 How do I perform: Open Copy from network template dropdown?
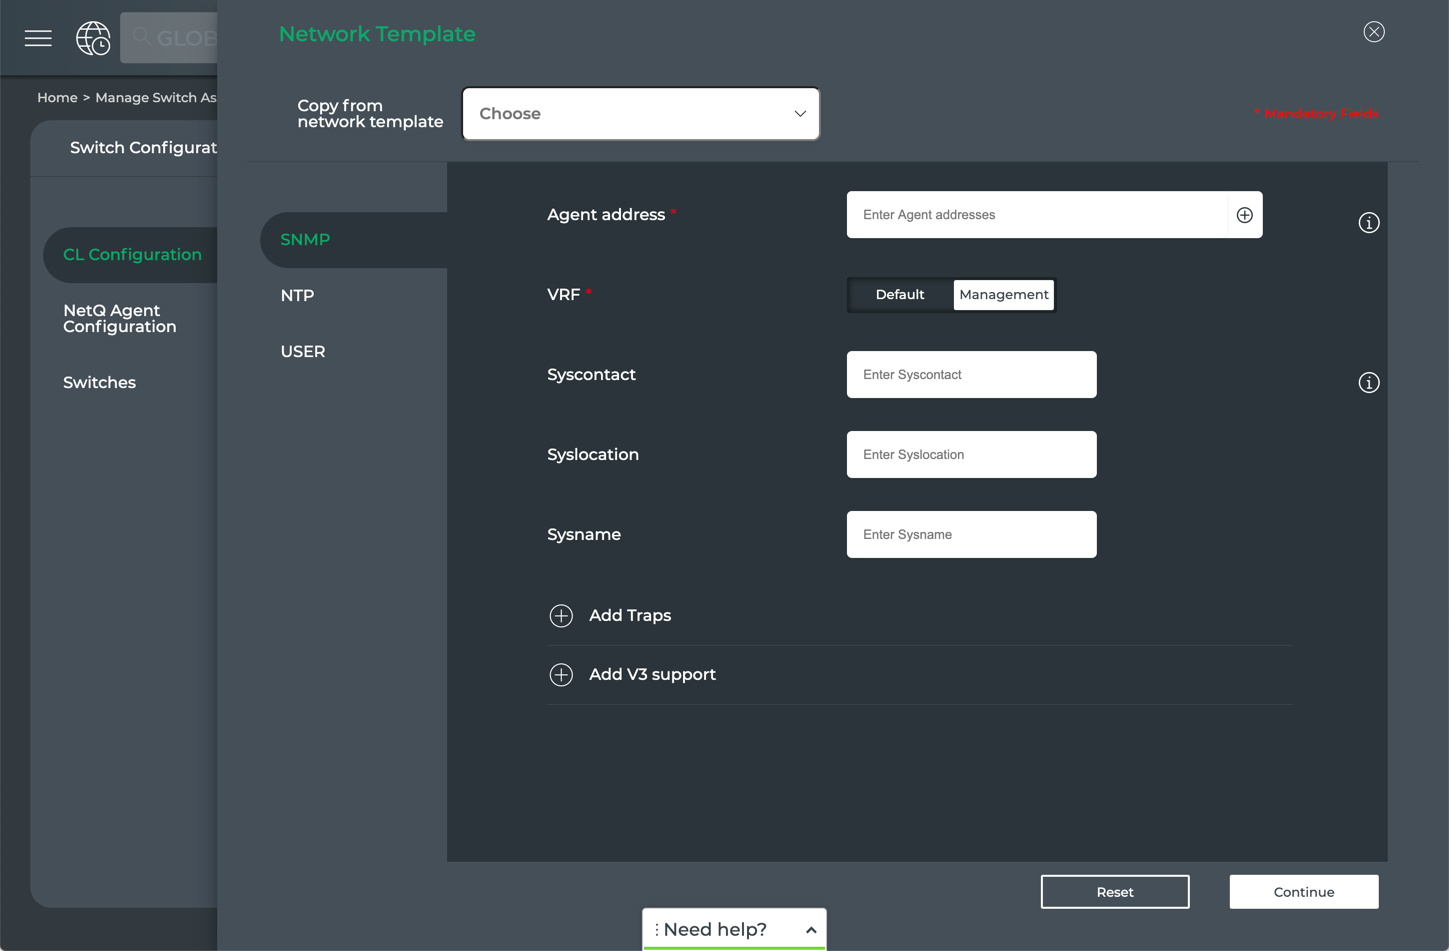[x=640, y=114]
